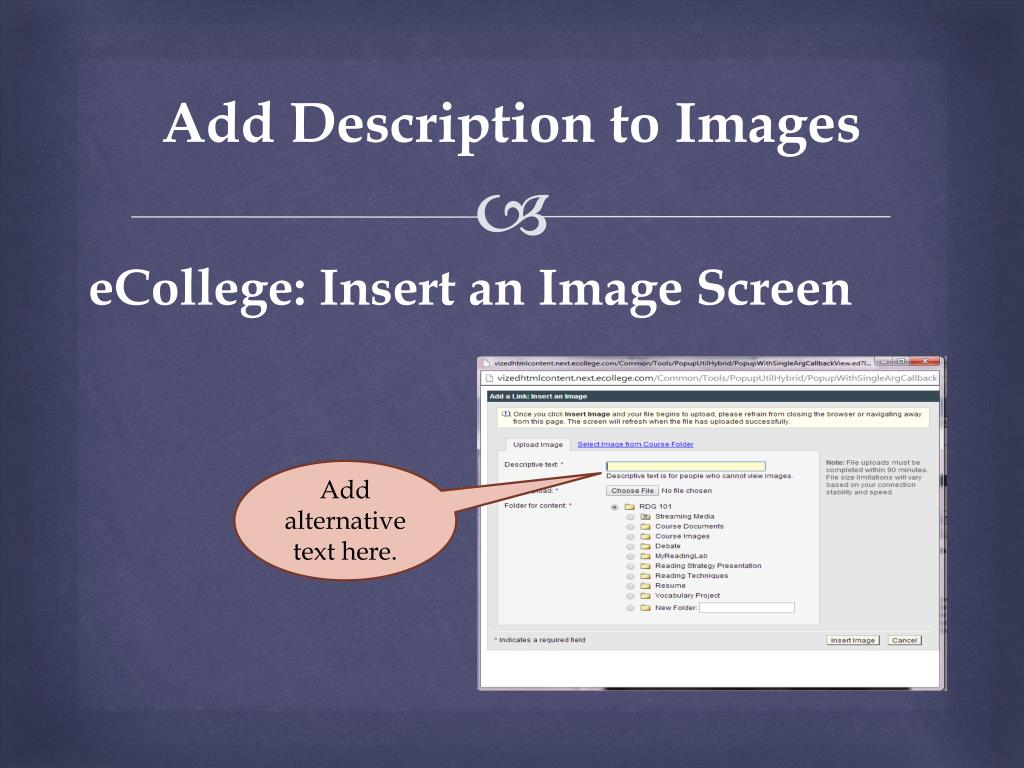This screenshot has width=1024, height=768.
Task: Click the slide title 'Add Description to Images'
Action: (511, 125)
